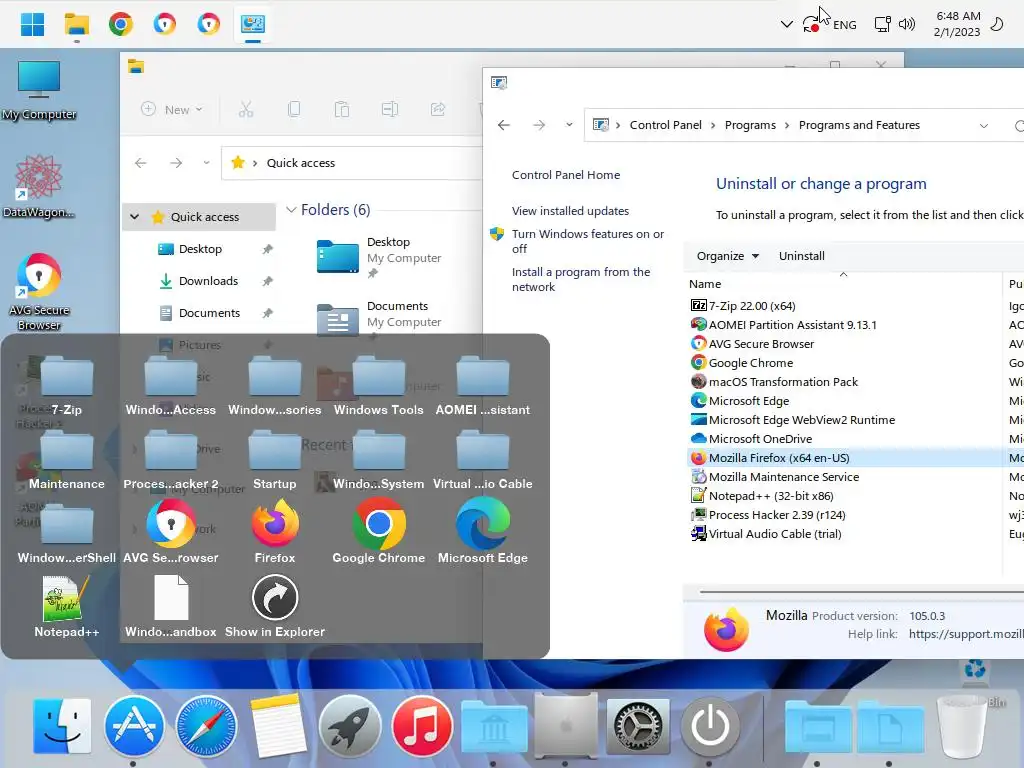Collapse the Quick access tree node

coord(135,217)
